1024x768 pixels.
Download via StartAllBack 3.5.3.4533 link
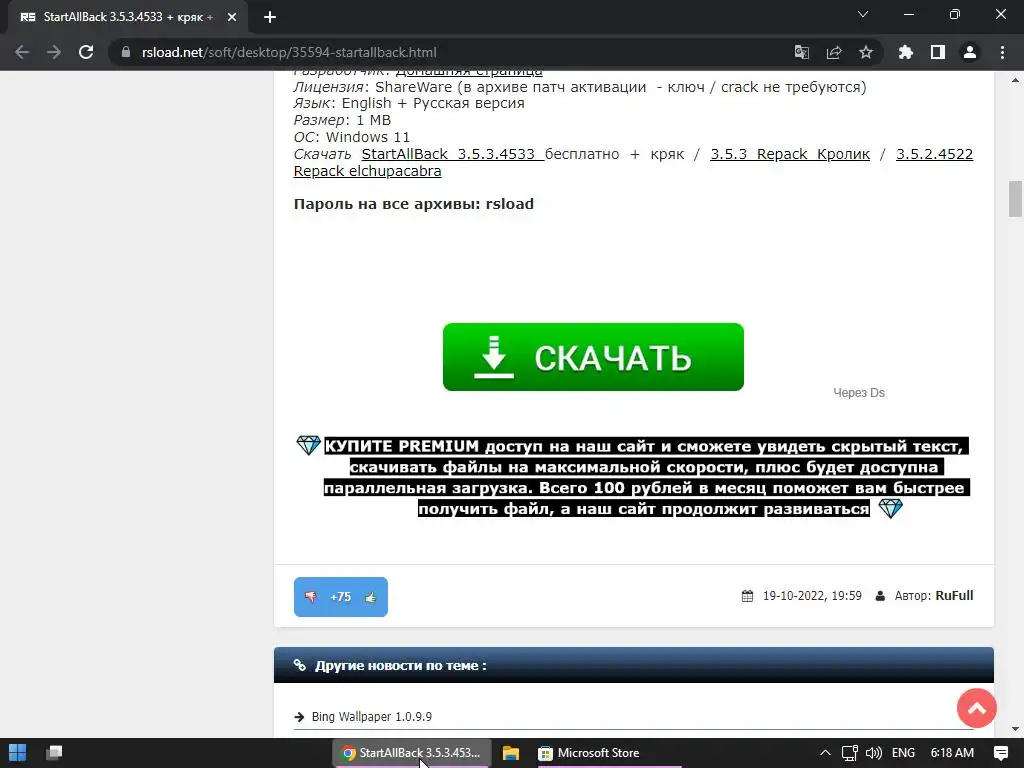[453, 154]
